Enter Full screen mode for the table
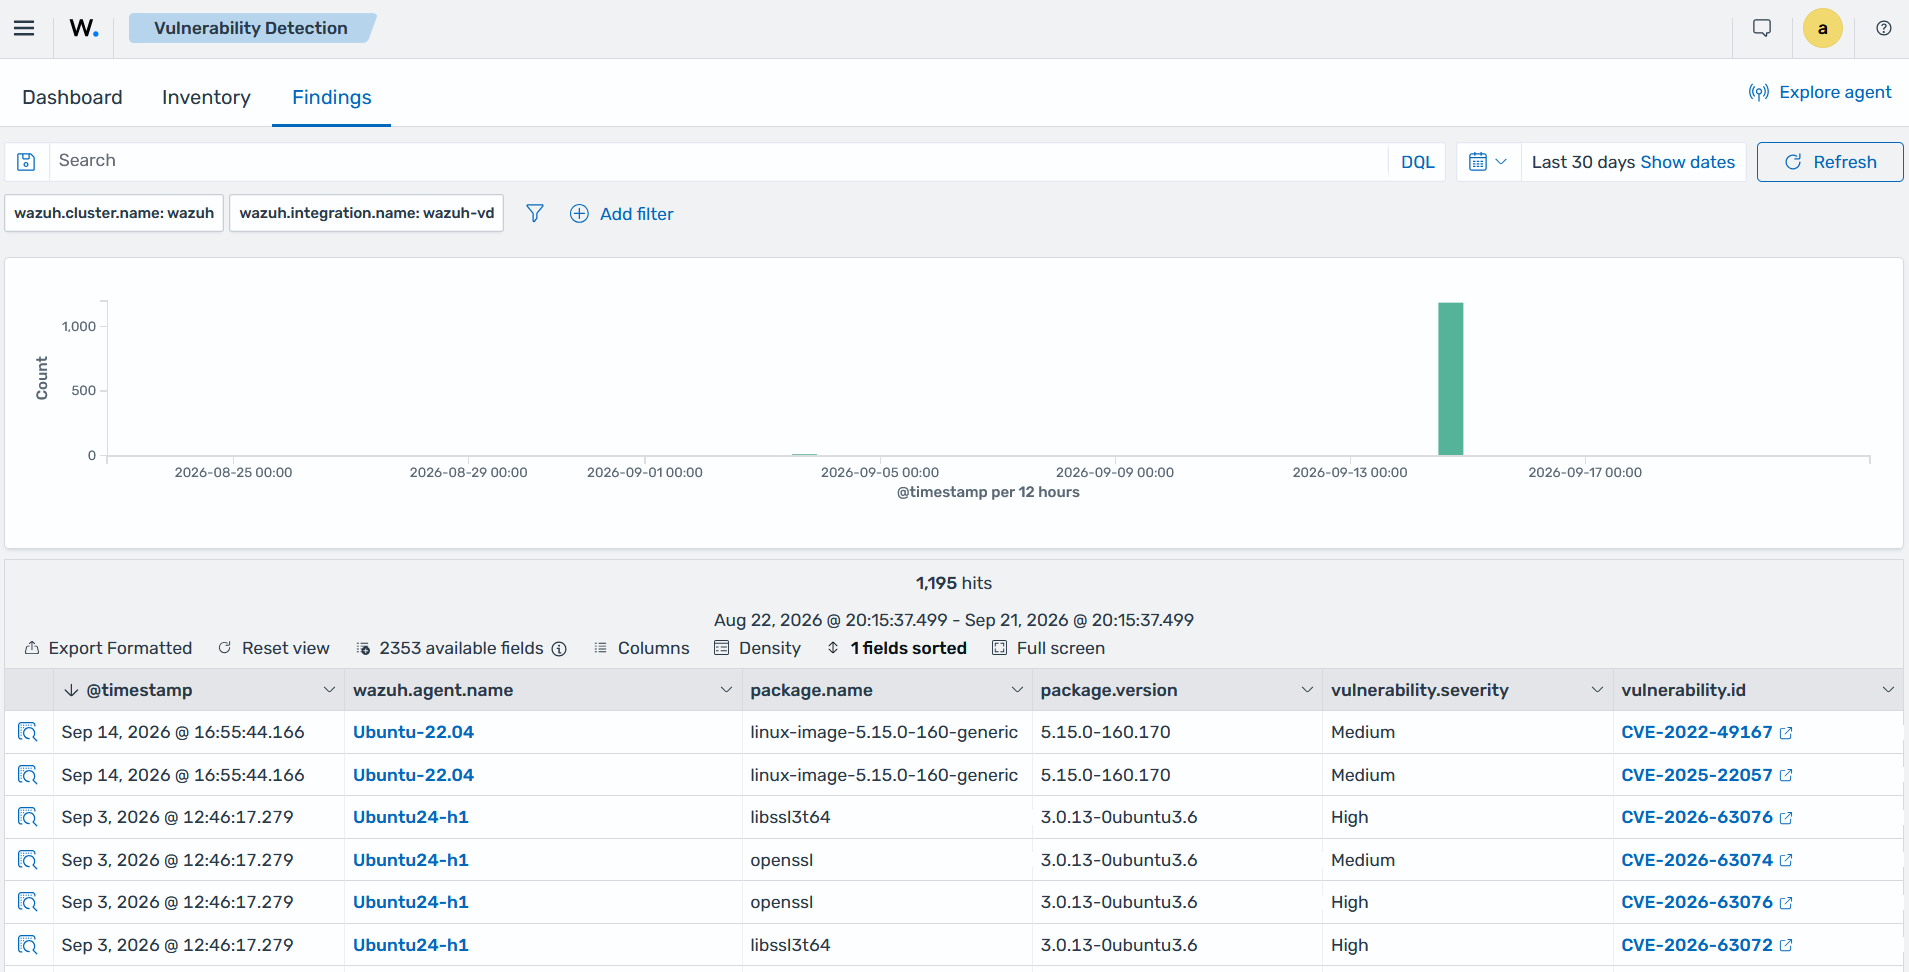The width and height of the screenshot is (1909, 972). pos(1048,648)
